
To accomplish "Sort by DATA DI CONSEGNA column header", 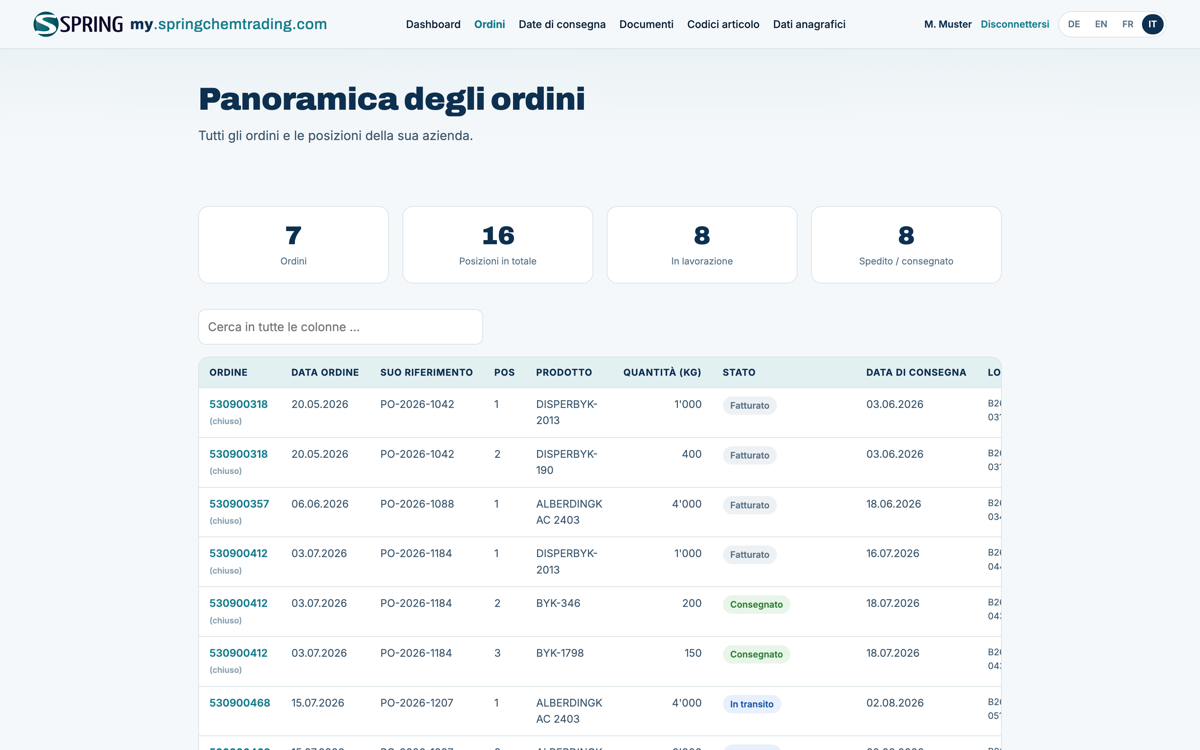I will tap(916, 372).
